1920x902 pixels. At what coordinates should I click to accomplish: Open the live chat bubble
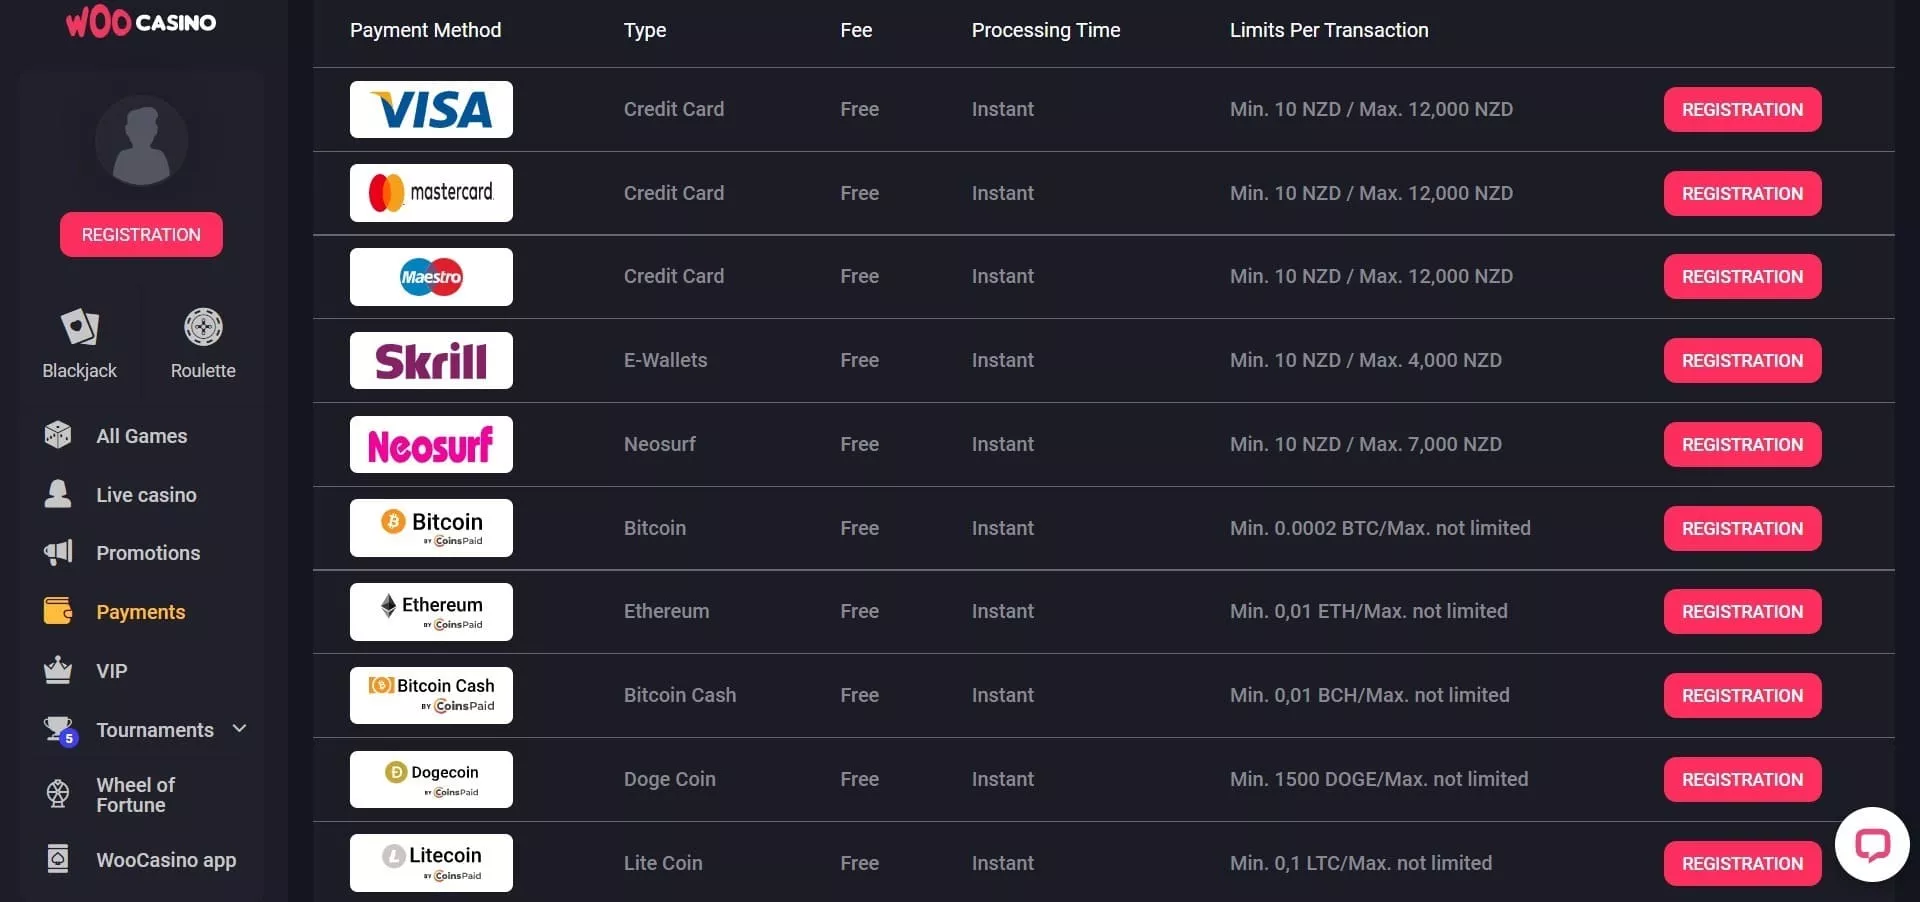tap(1871, 844)
